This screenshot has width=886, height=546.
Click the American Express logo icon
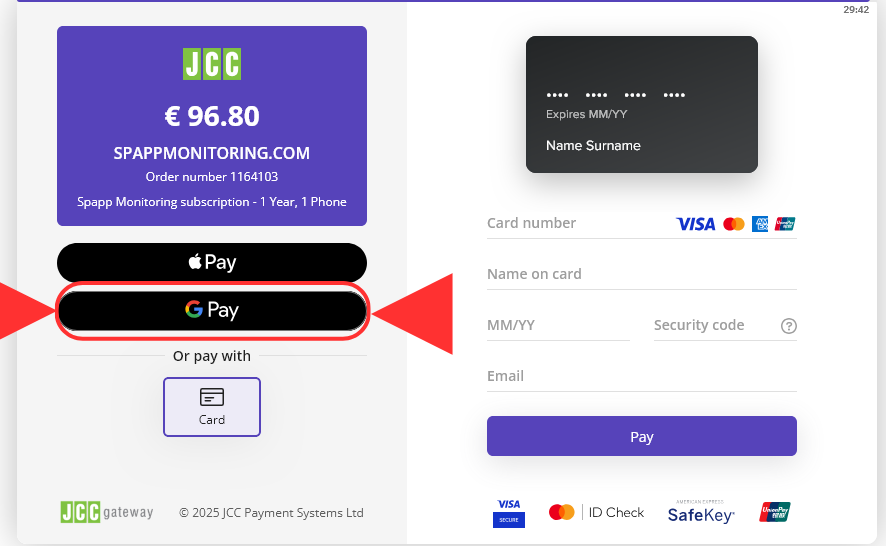tap(760, 224)
